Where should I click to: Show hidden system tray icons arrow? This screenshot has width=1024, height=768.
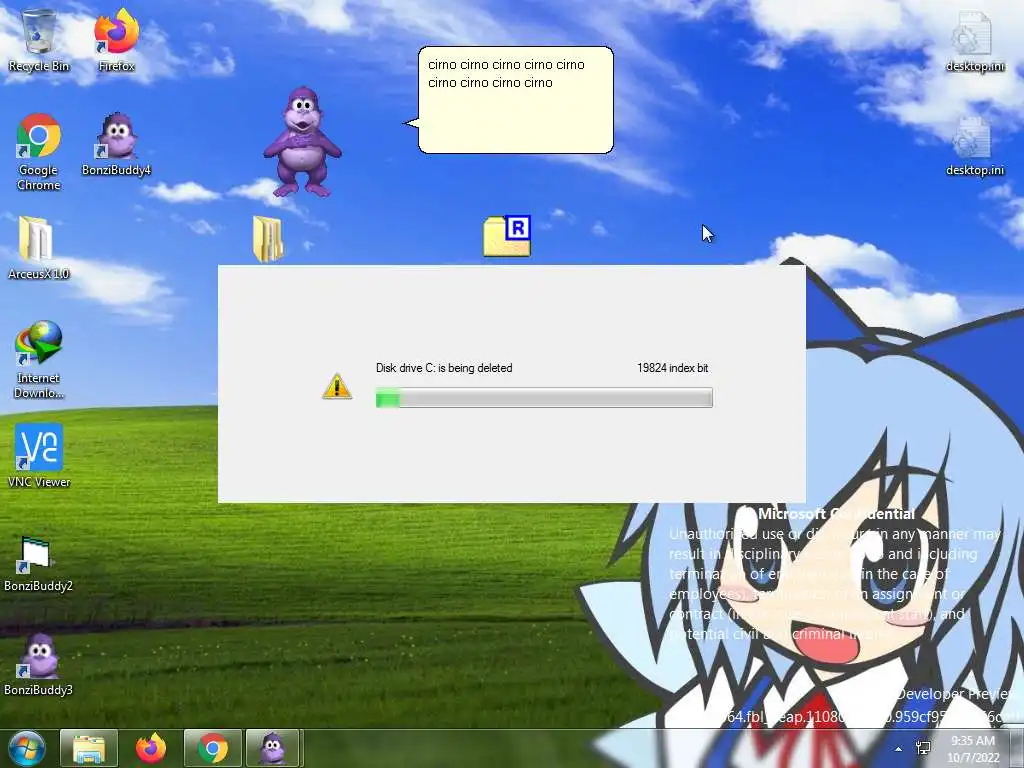[x=899, y=749]
